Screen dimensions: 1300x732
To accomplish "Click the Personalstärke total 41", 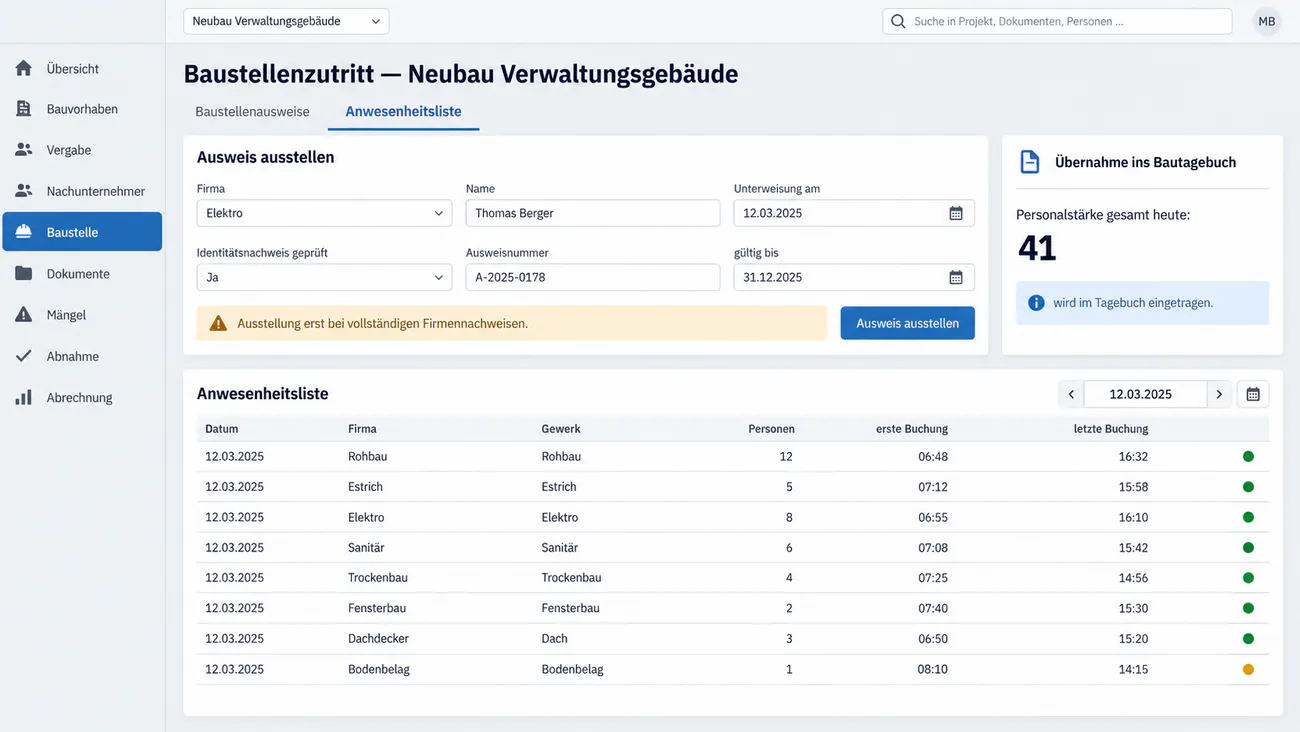I will click(1037, 248).
